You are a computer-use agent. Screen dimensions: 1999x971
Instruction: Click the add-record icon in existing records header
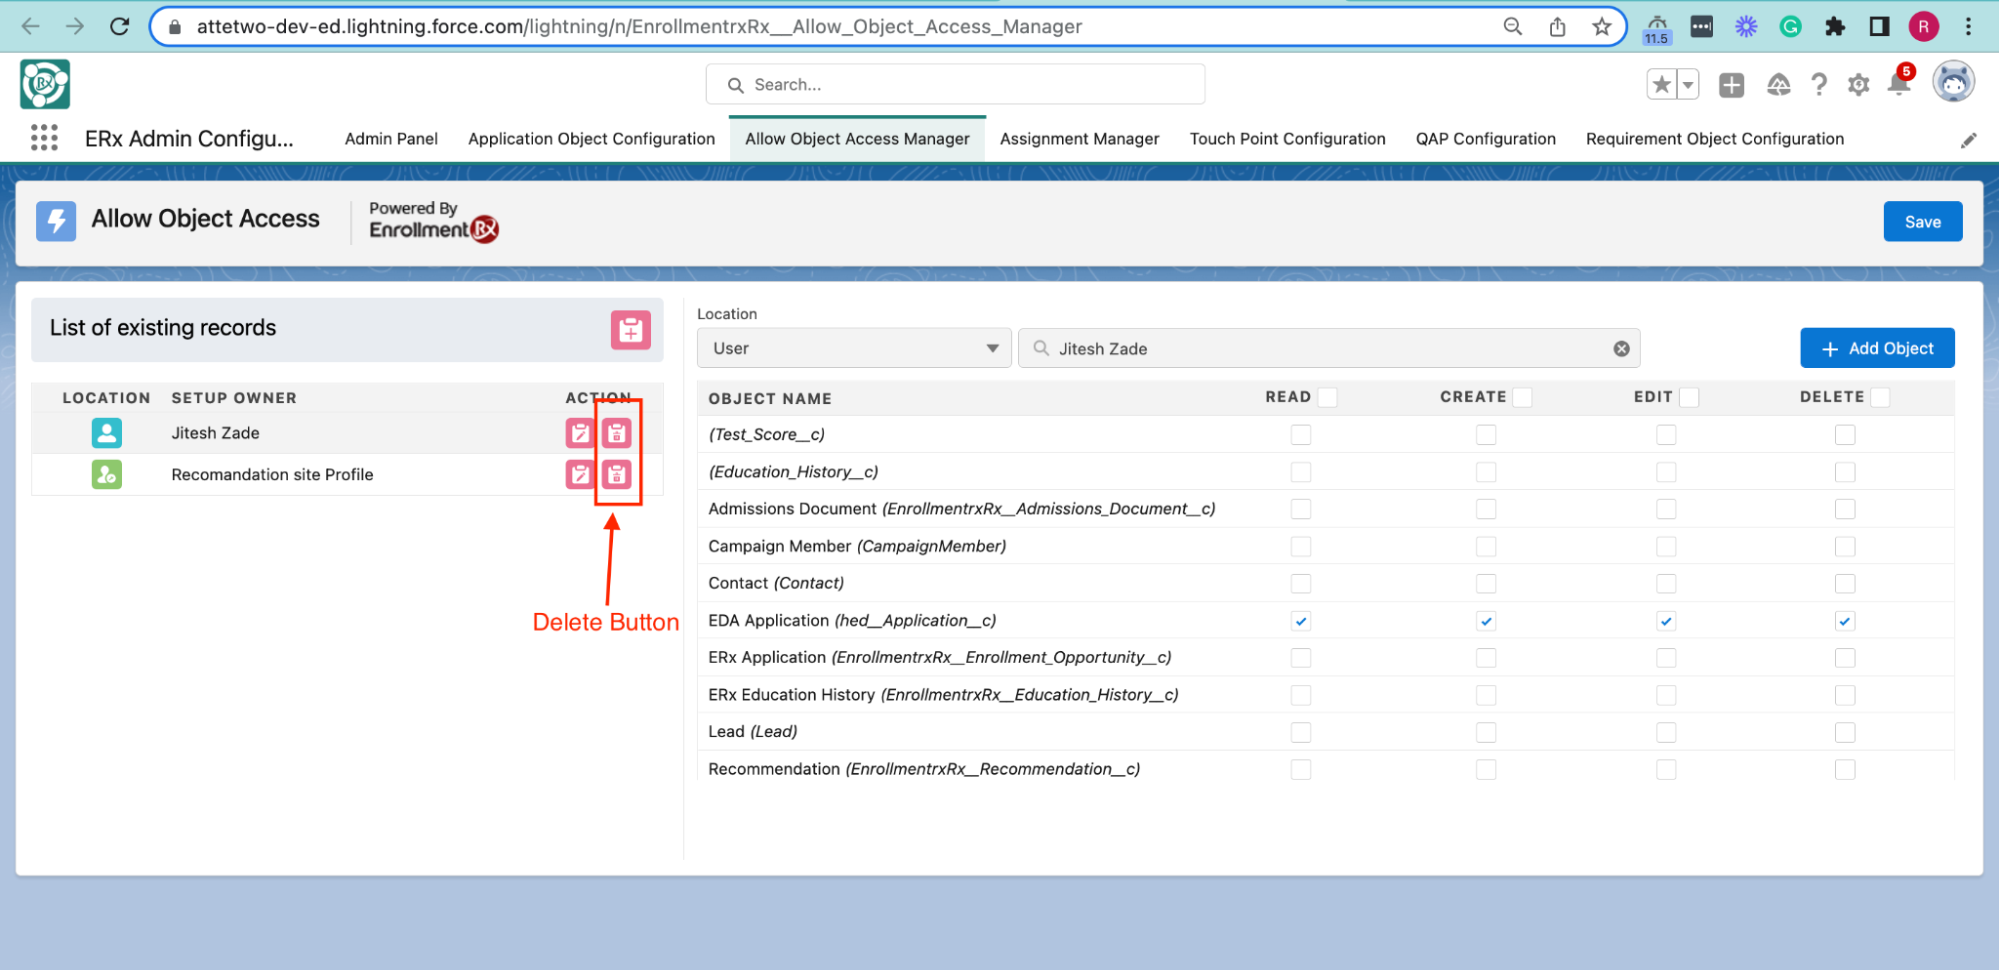pyautogui.click(x=630, y=330)
